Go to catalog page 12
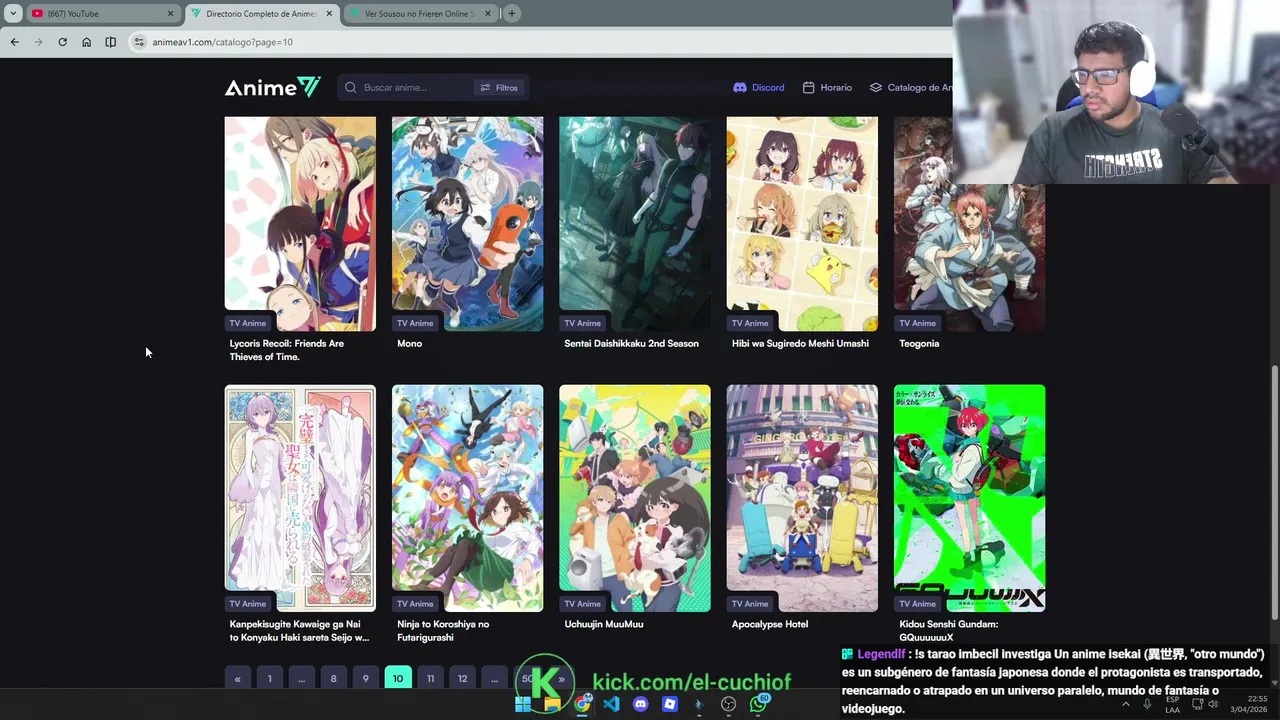 (x=462, y=678)
